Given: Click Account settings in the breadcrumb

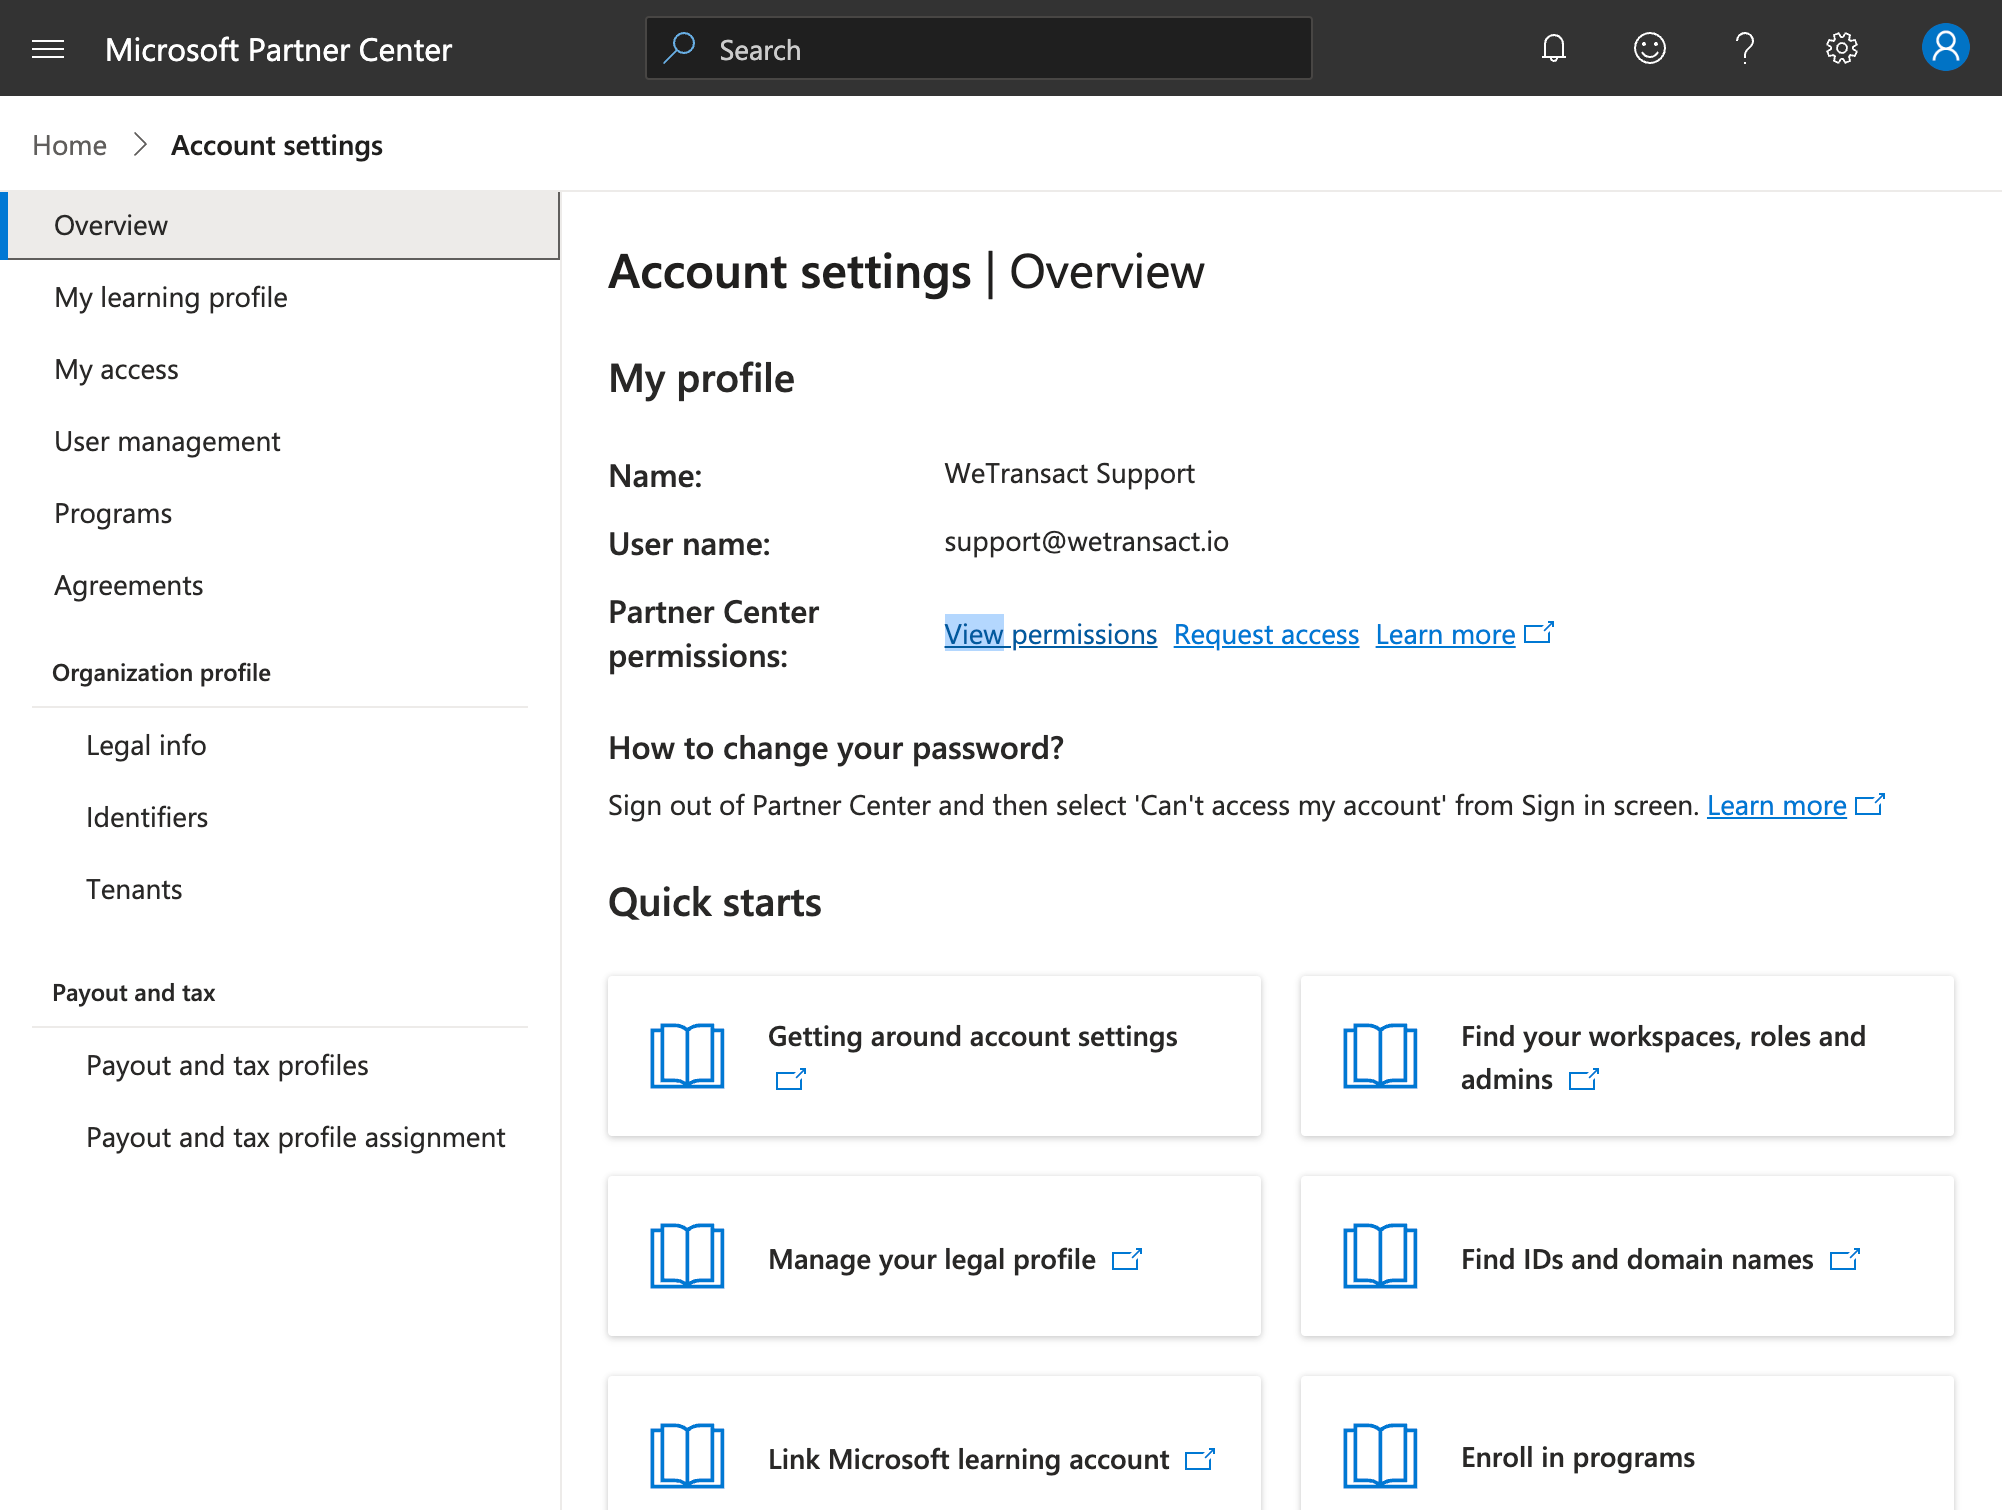Looking at the screenshot, I should point(277,145).
